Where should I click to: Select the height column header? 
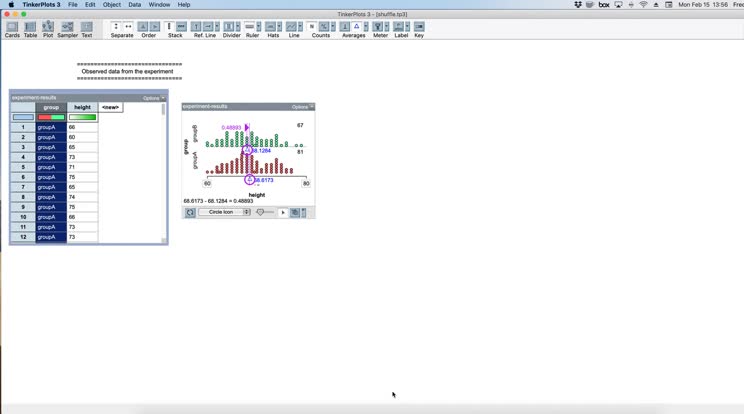tap(82, 107)
